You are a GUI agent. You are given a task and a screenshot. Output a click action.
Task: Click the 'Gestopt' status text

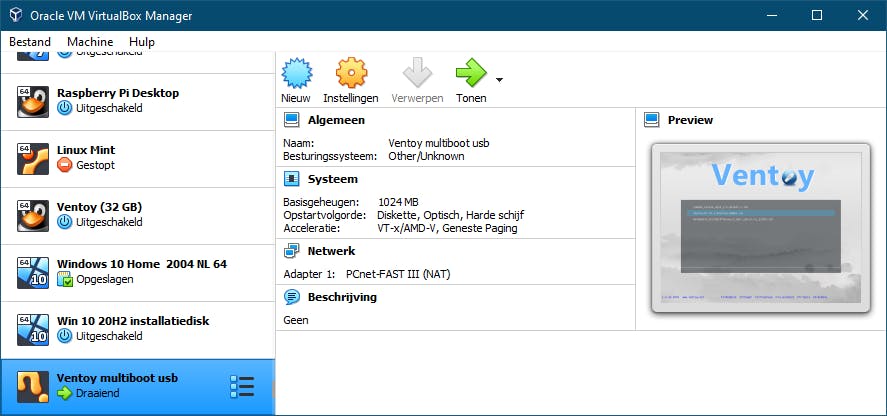pyautogui.click(x=96, y=165)
